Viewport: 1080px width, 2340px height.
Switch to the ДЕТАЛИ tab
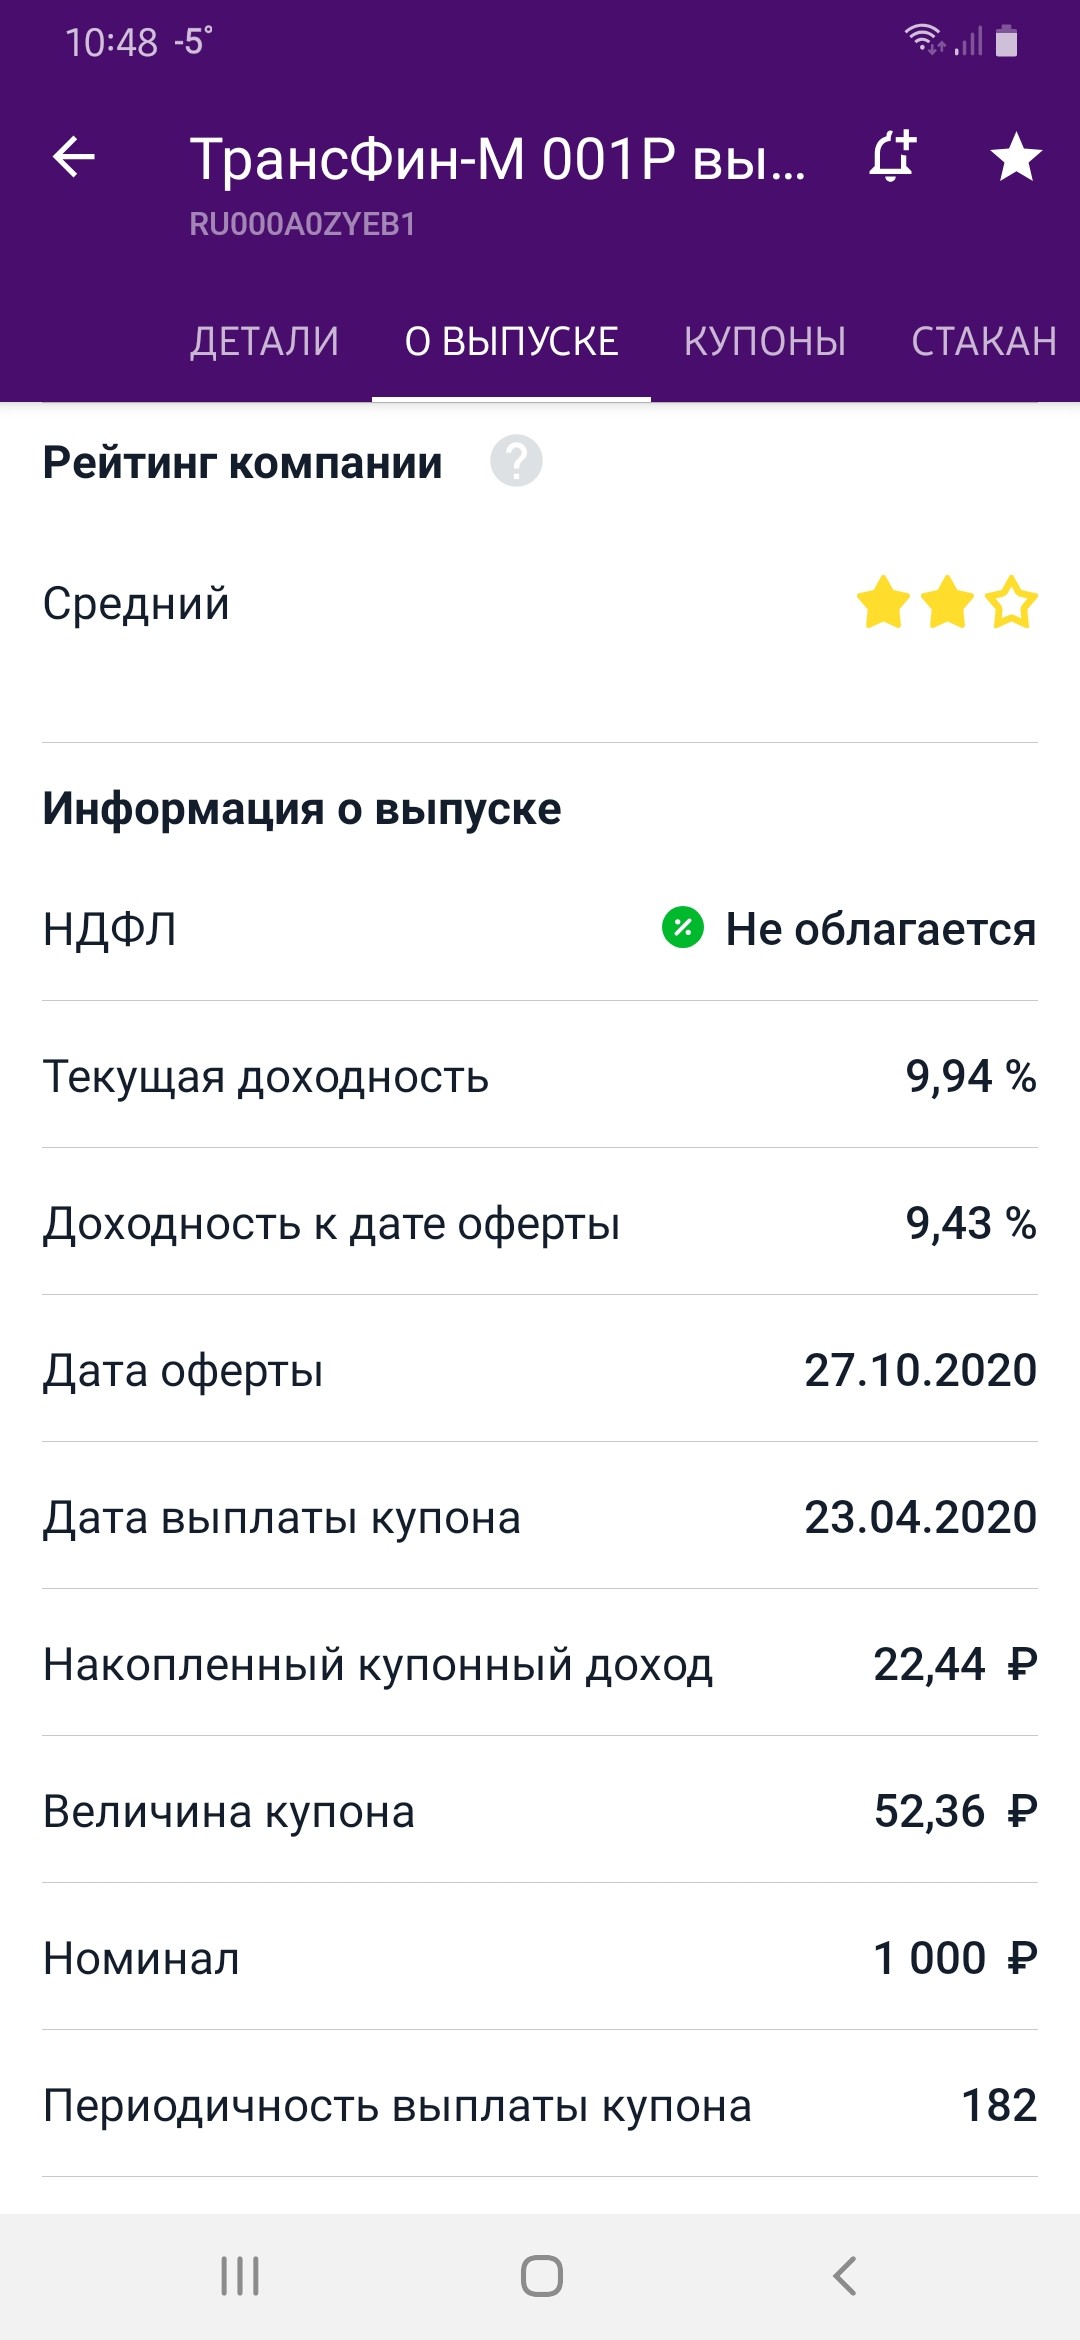click(x=265, y=342)
